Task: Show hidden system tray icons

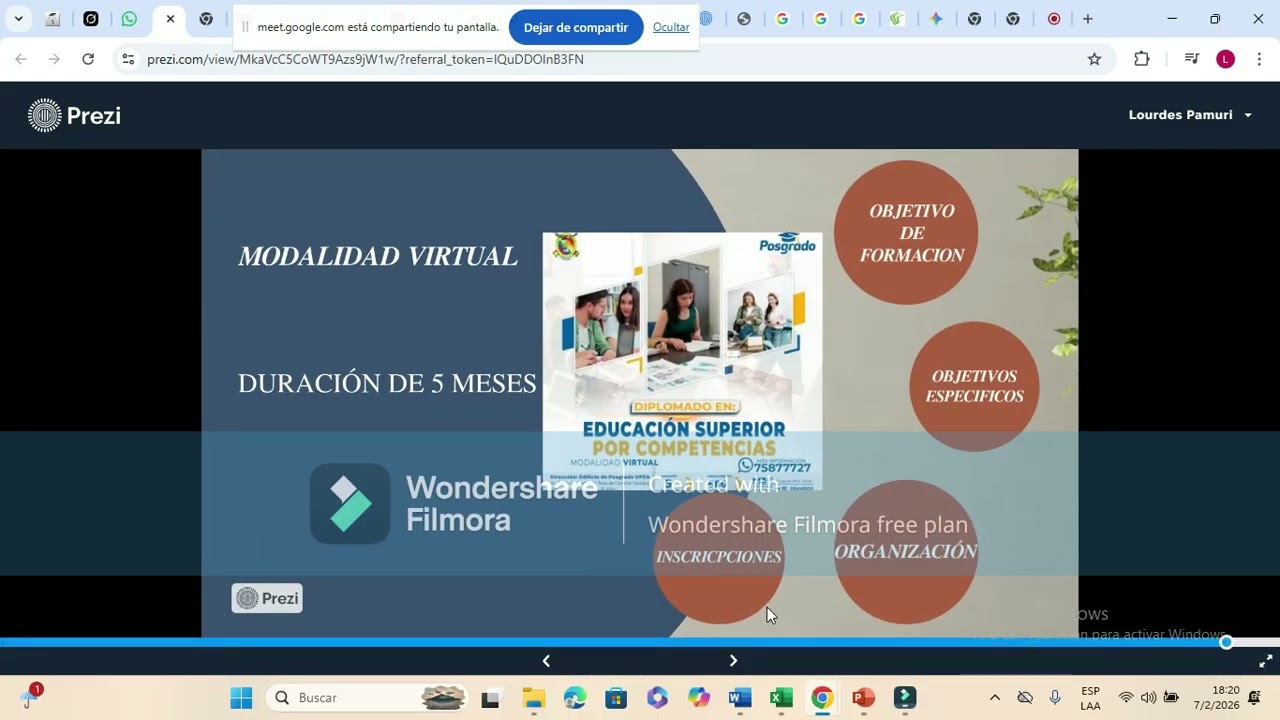Action: click(994, 698)
